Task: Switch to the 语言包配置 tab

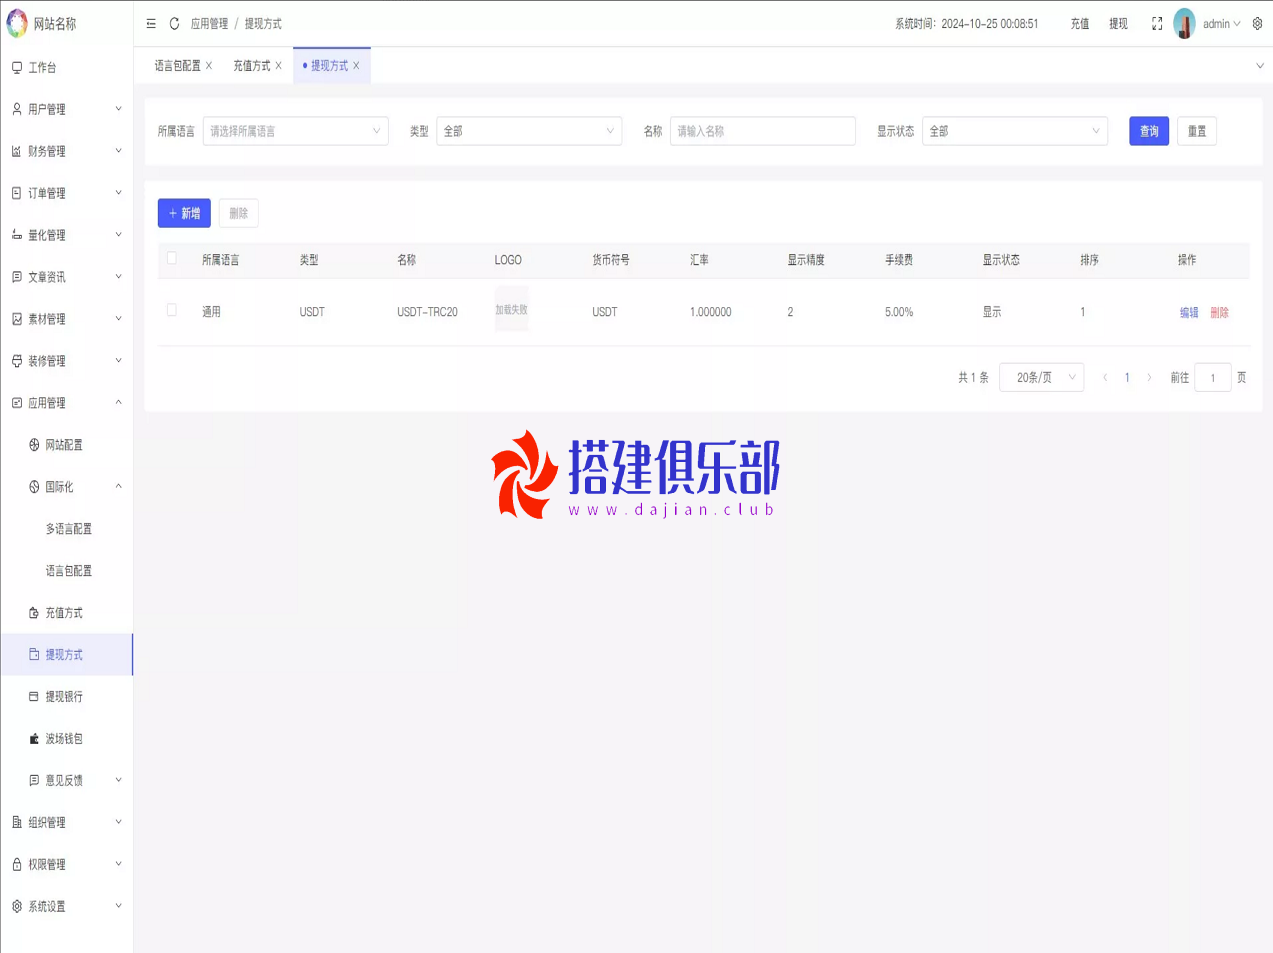Action: [178, 66]
